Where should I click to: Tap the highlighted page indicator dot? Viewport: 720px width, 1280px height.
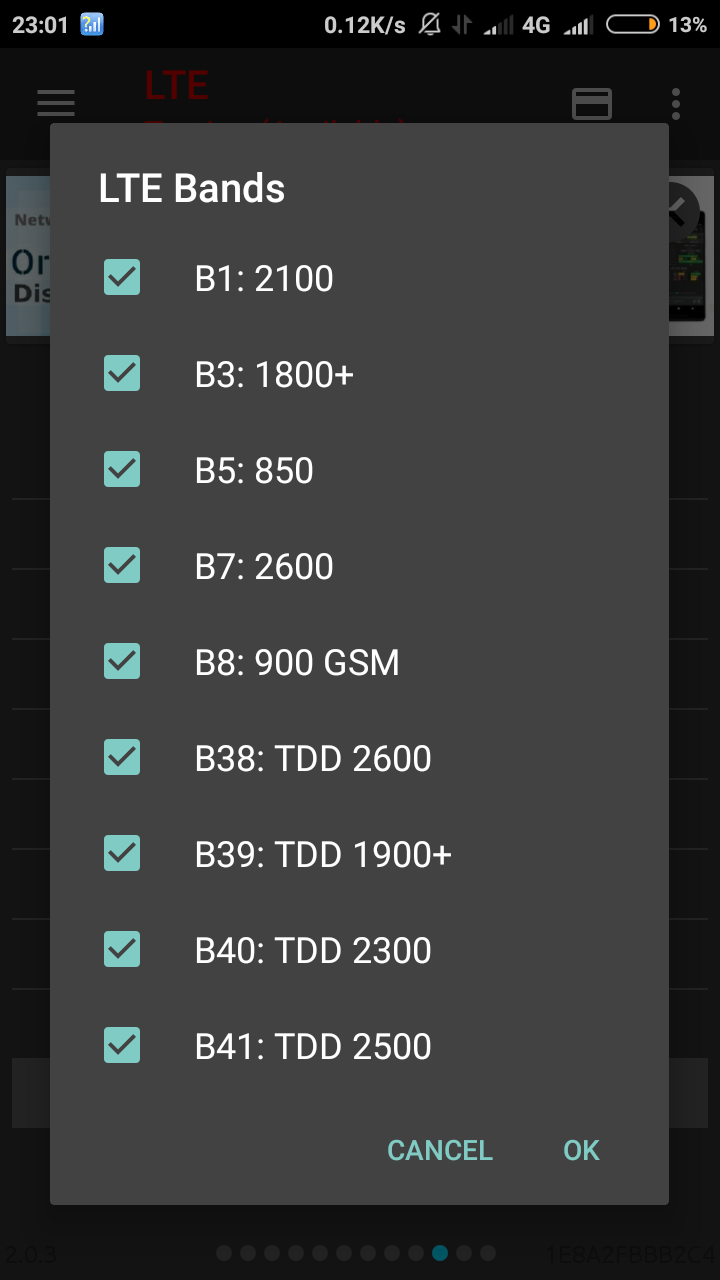(440, 1253)
